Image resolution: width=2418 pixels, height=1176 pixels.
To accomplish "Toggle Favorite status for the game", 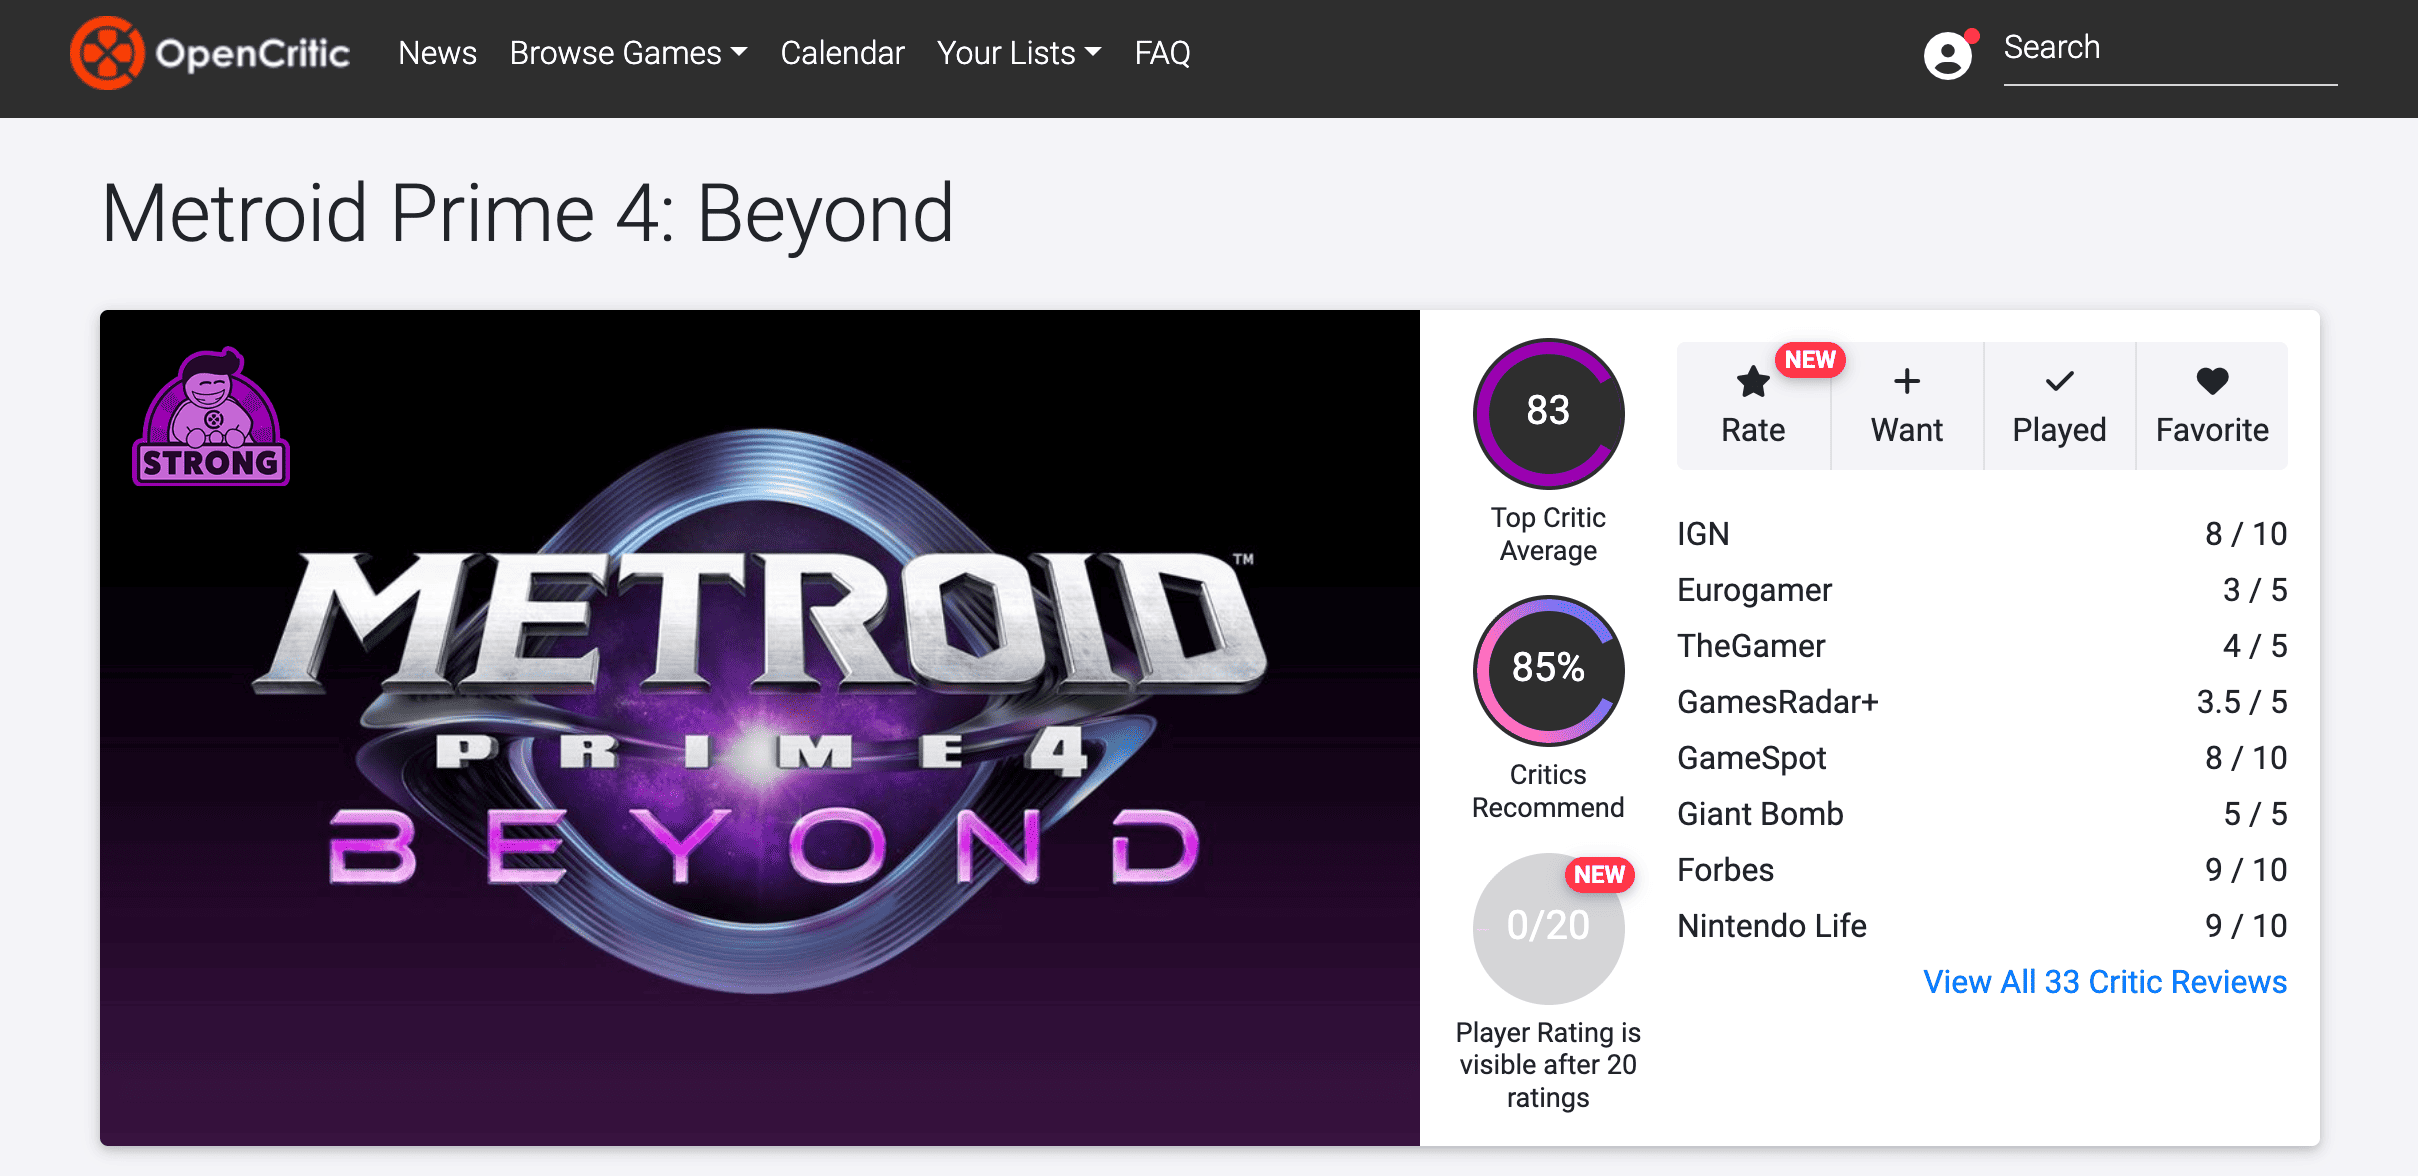I will click(2213, 405).
